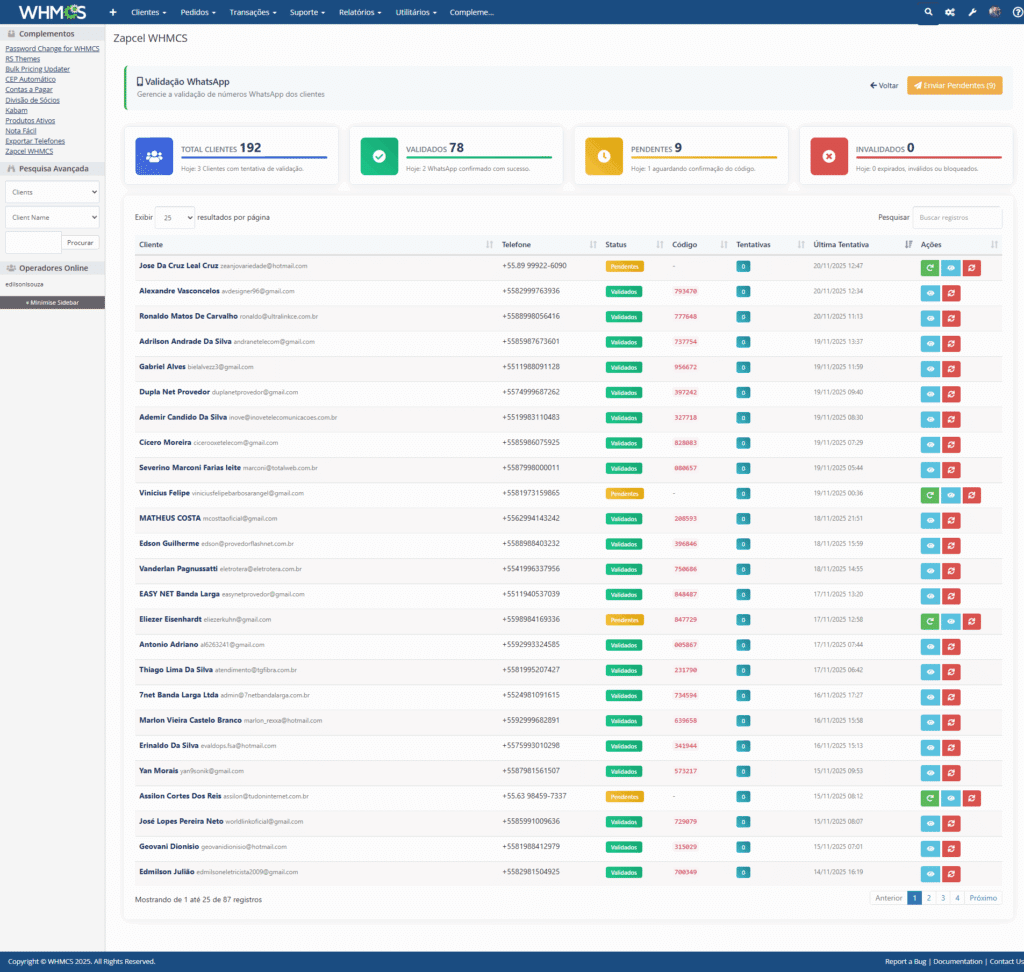Open the help question mark icon
This screenshot has height=972, width=1024.
point(1017,12)
